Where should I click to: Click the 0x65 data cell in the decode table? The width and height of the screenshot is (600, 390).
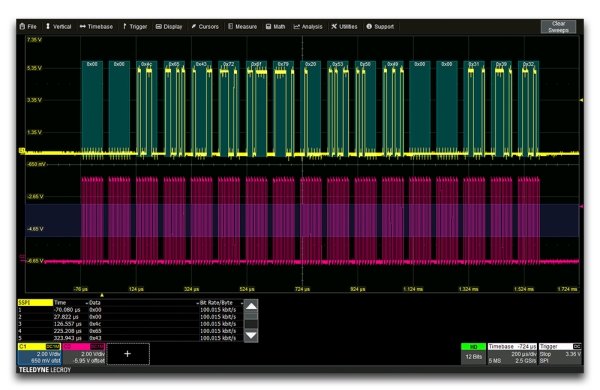pos(95,331)
